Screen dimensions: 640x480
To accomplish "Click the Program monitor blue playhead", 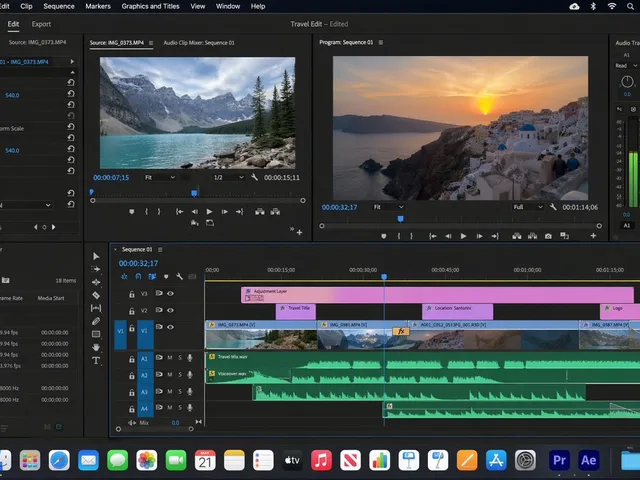I will tap(400, 219).
